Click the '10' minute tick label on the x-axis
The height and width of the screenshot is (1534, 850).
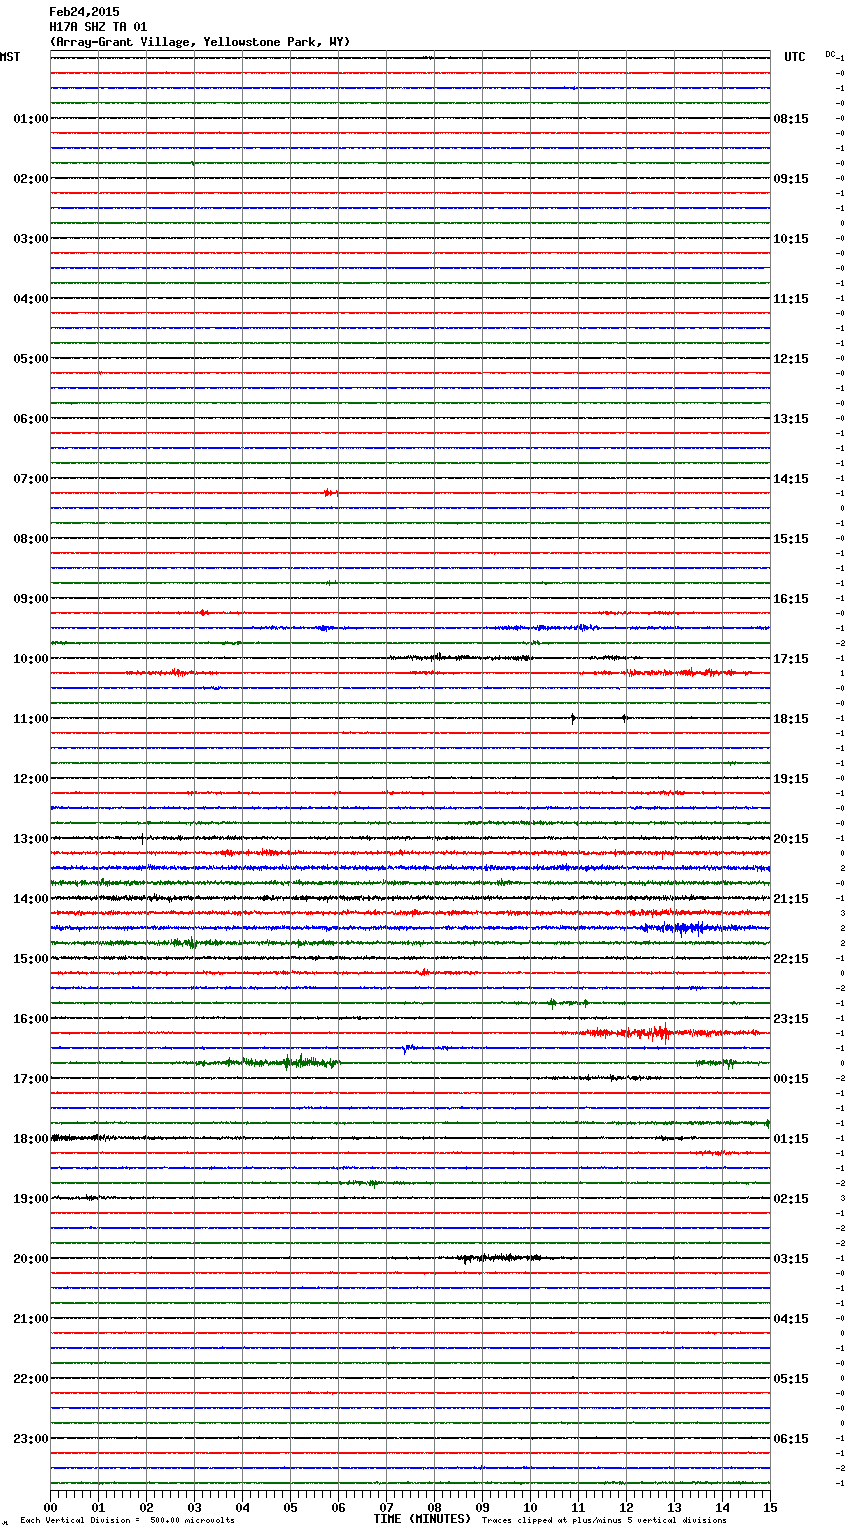tap(530, 1507)
